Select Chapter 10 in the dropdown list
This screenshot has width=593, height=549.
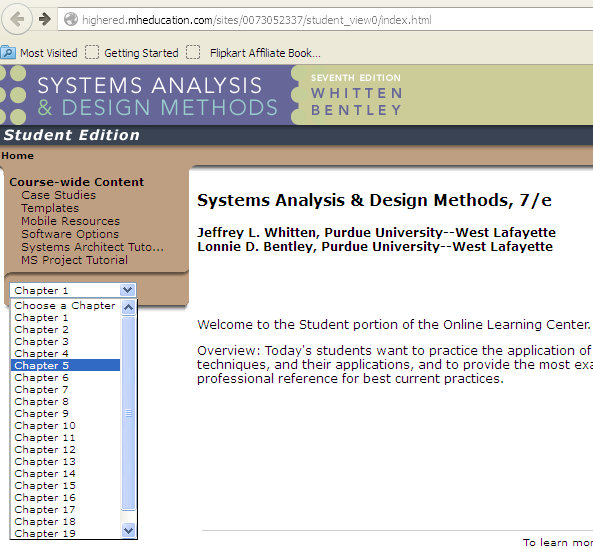click(x=65, y=425)
